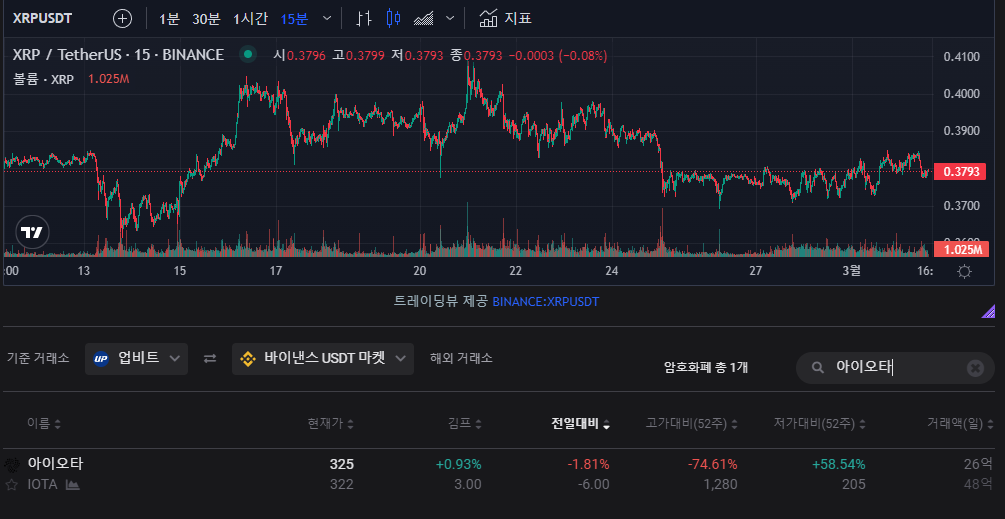This screenshot has width=1005, height=519.
Task: Open the time interval dropdown arrow
Action: click(x=327, y=19)
